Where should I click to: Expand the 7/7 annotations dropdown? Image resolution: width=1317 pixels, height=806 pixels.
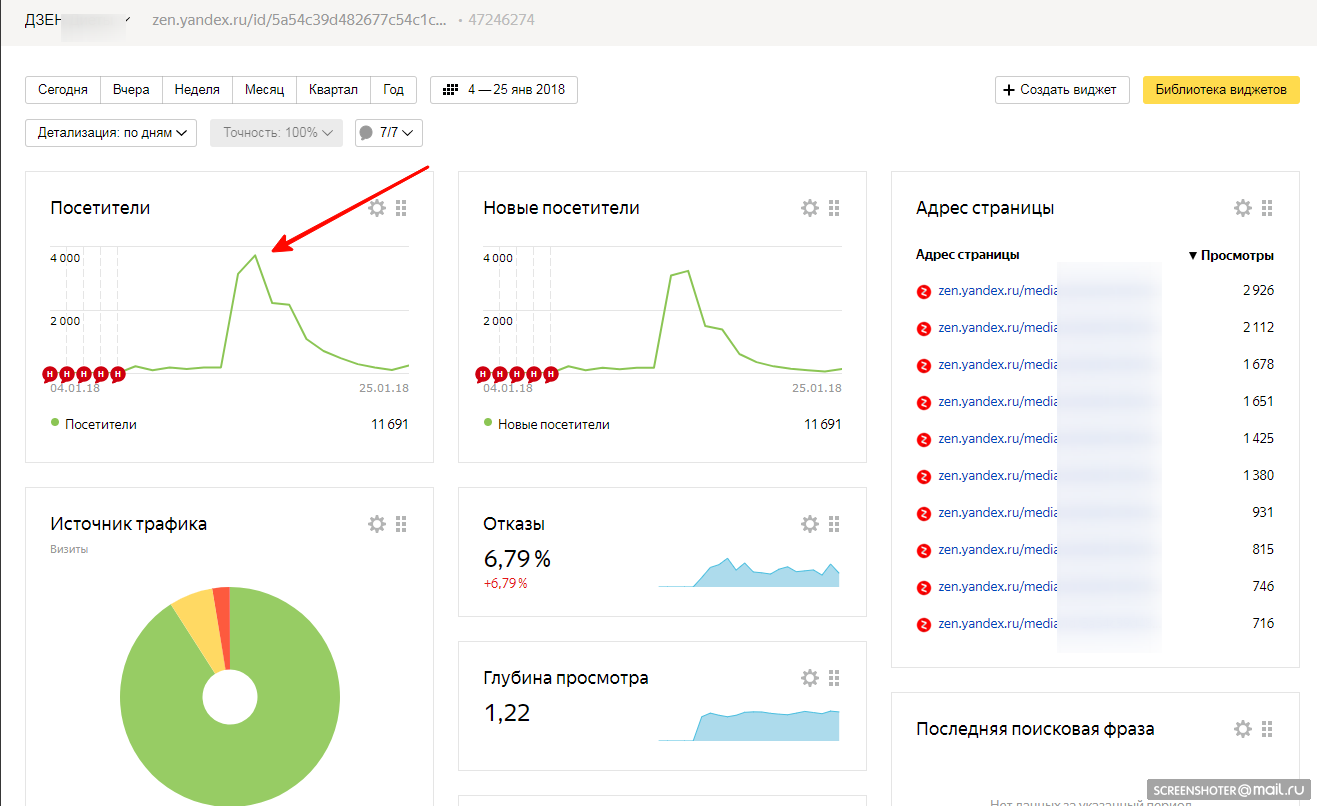tap(389, 133)
